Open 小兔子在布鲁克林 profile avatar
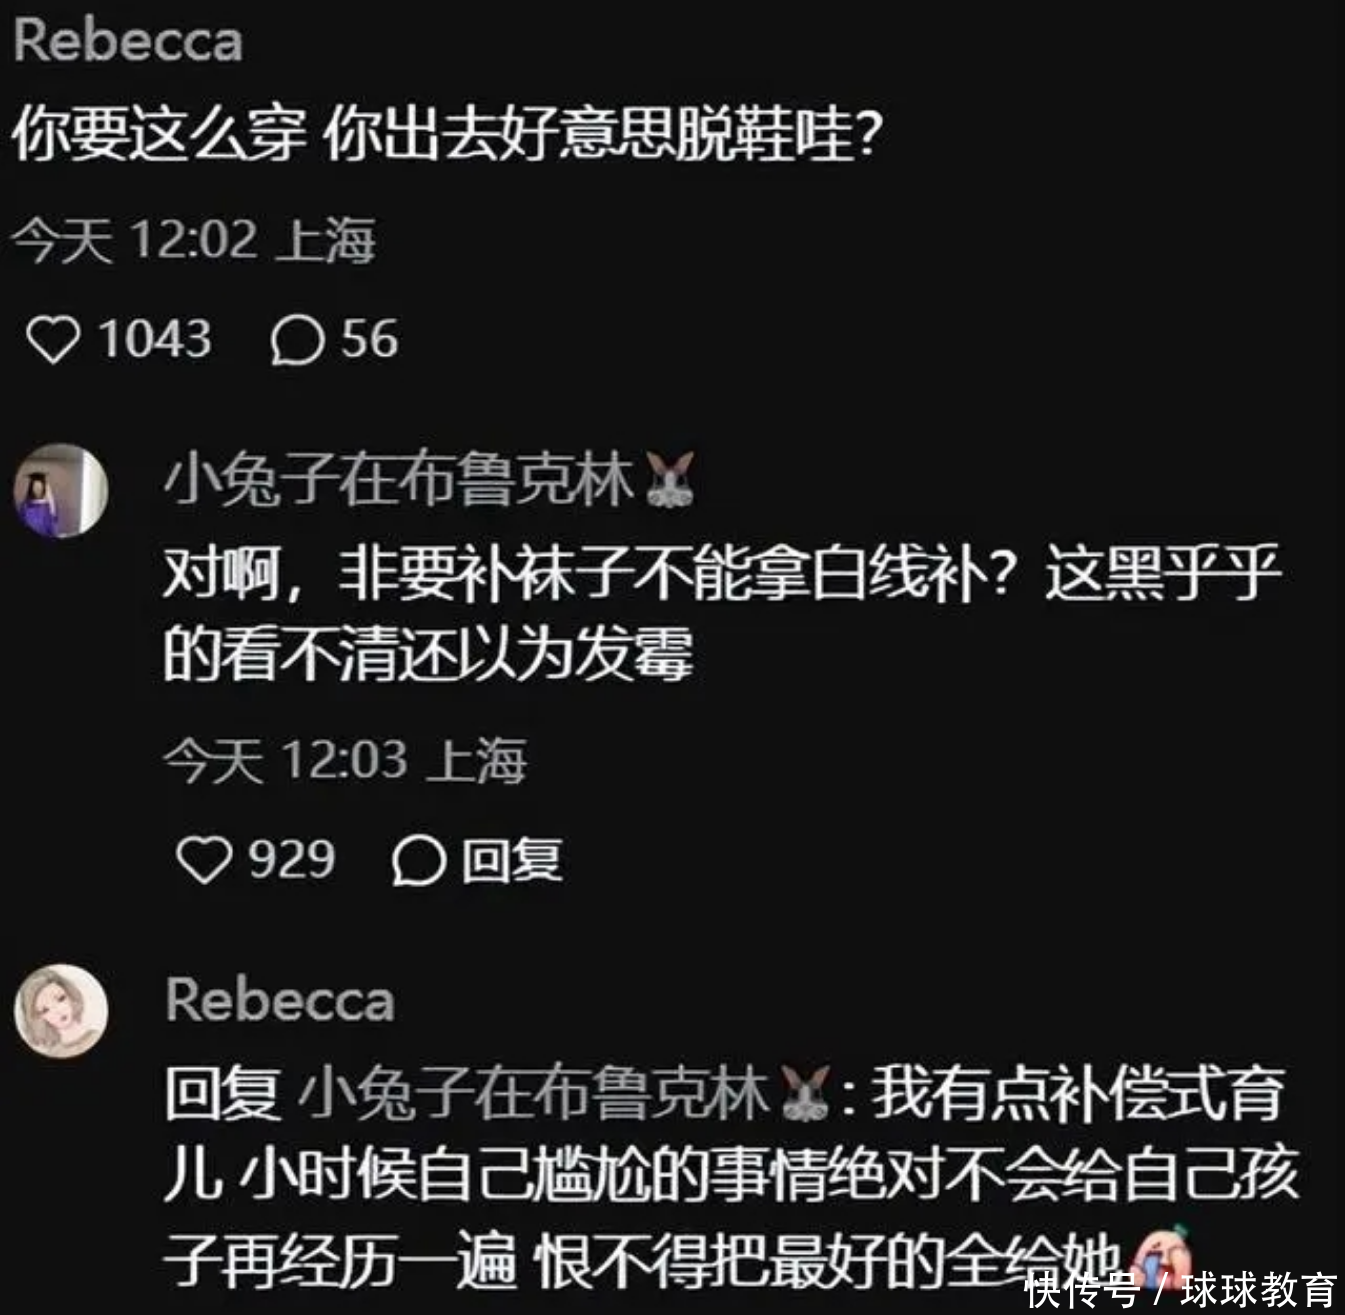The image size is (1345, 1315). tap(61, 491)
